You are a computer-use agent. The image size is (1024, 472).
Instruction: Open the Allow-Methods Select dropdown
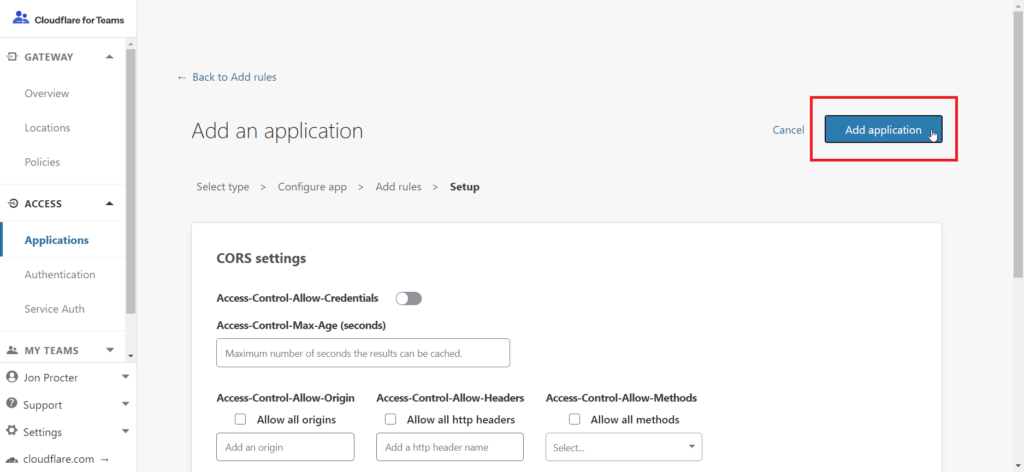point(624,447)
